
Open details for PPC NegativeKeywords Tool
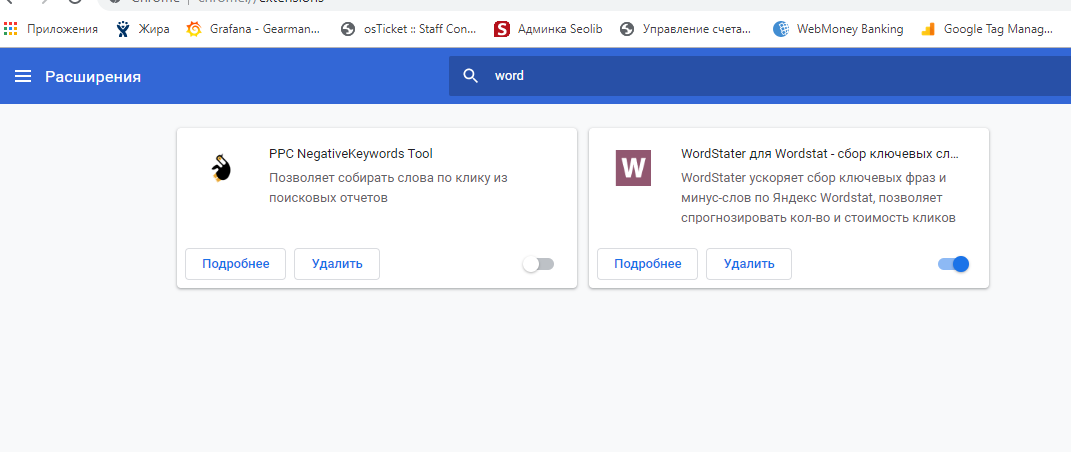coord(236,264)
